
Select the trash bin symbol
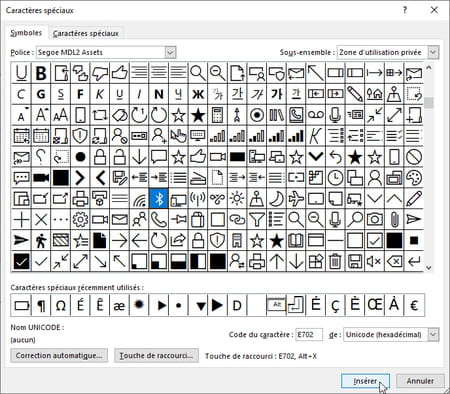pos(336,262)
